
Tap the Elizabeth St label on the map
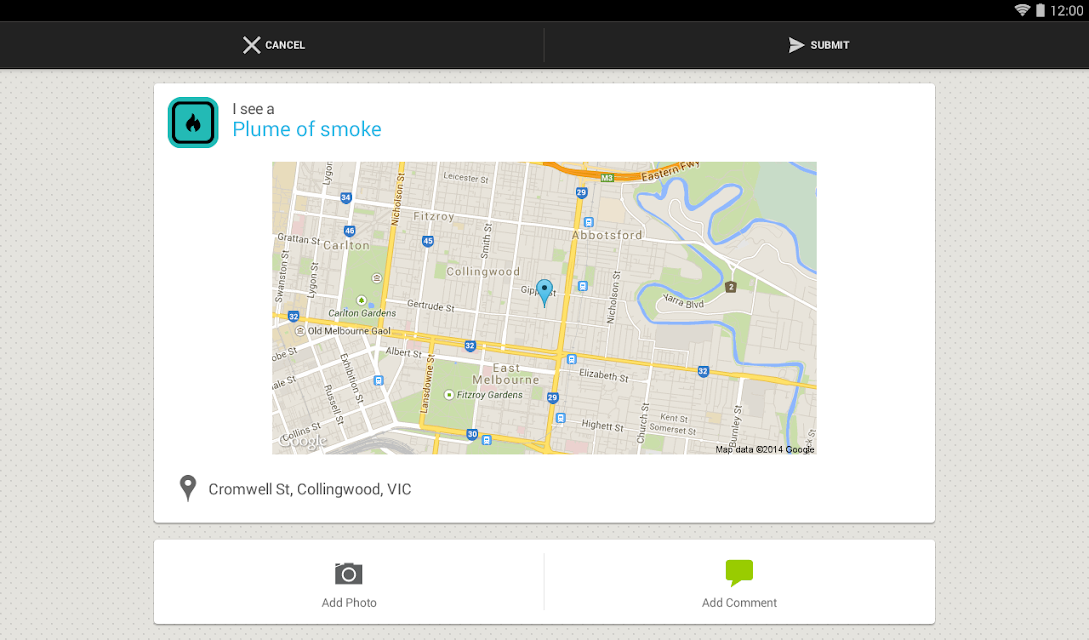[x=604, y=376]
